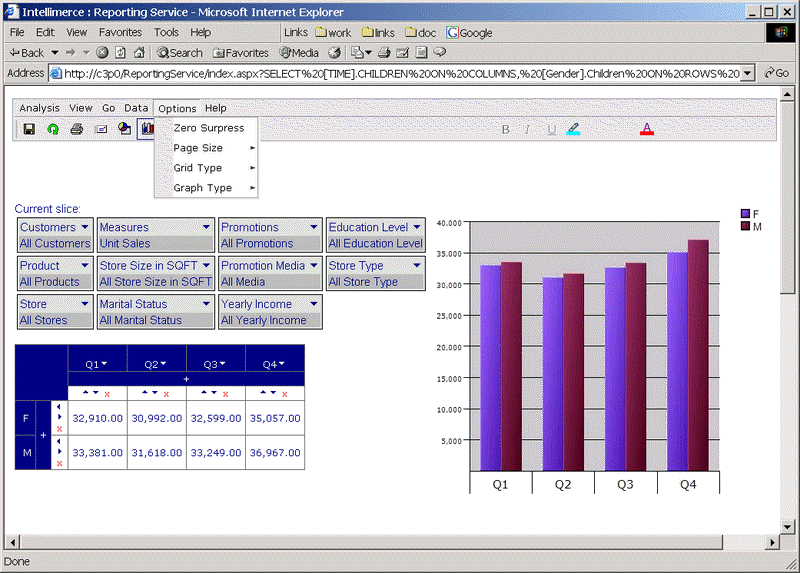The image size is (800, 573).
Task: Expand the Measures slice dropdown
Action: point(206,227)
